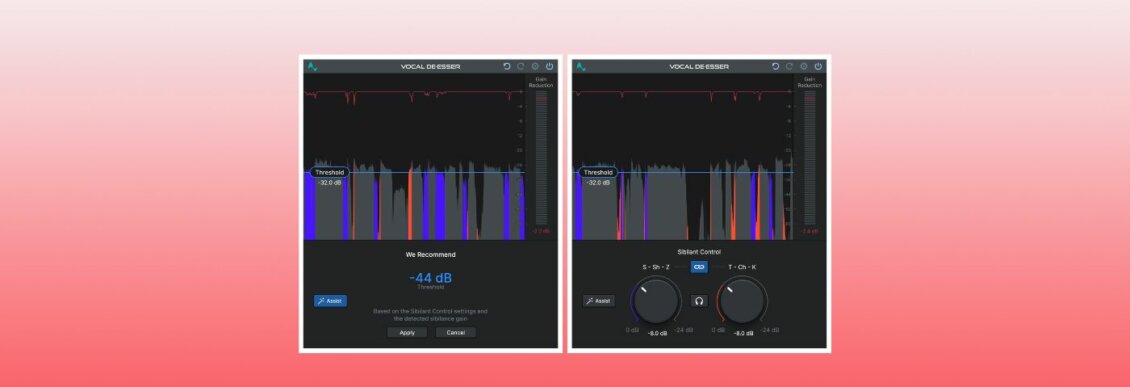Click the gray Assist button beside the S-Sh-Z knob
Viewport: 1130px width, 387px height.
599,301
